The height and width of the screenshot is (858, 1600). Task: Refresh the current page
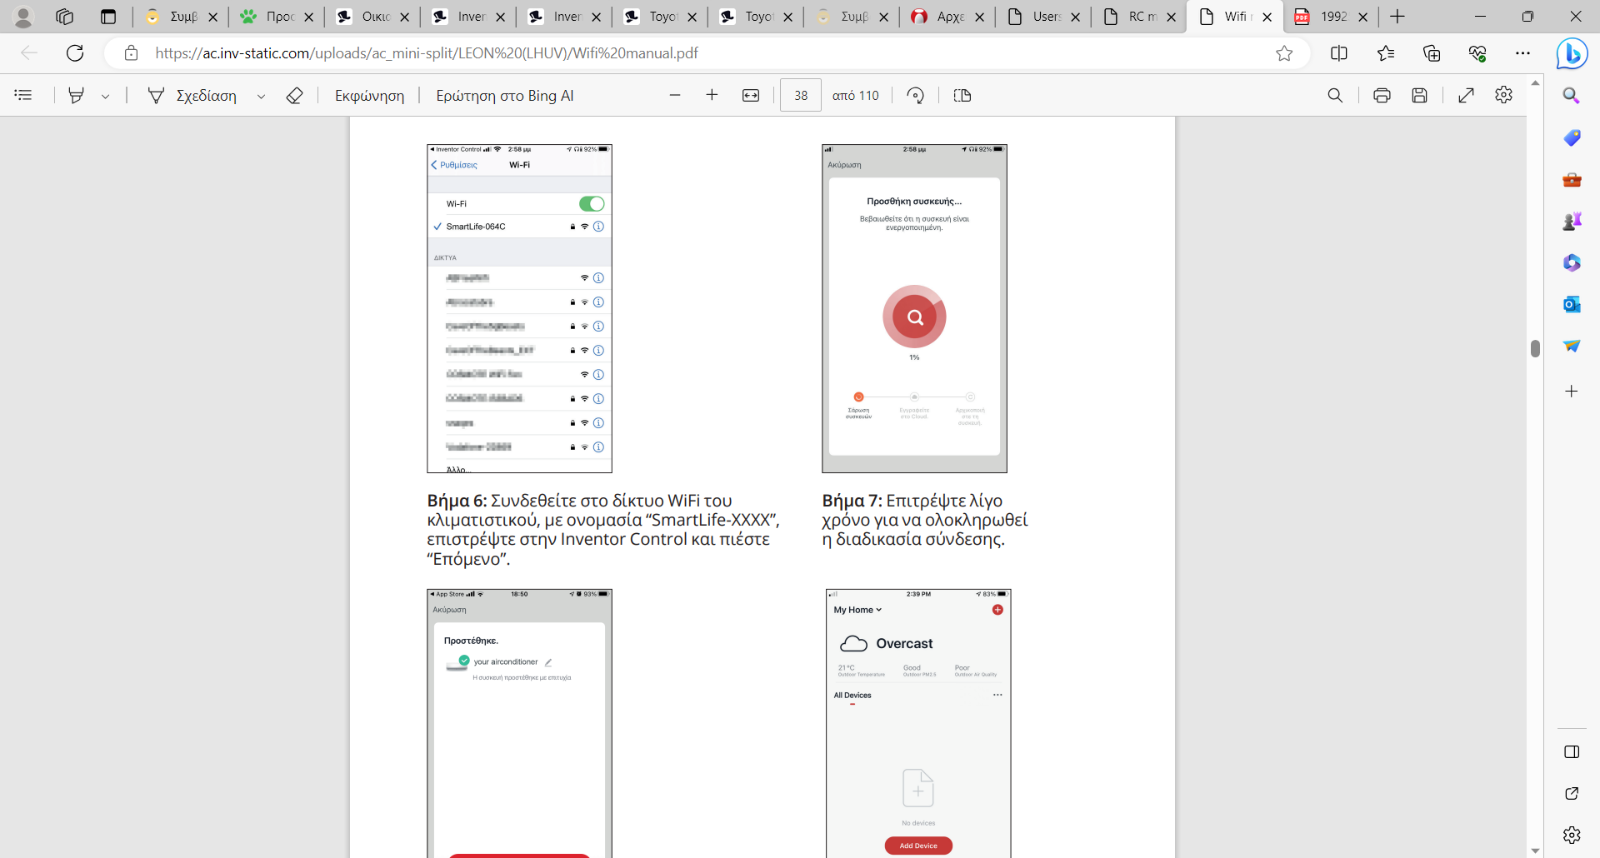click(75, 53)
